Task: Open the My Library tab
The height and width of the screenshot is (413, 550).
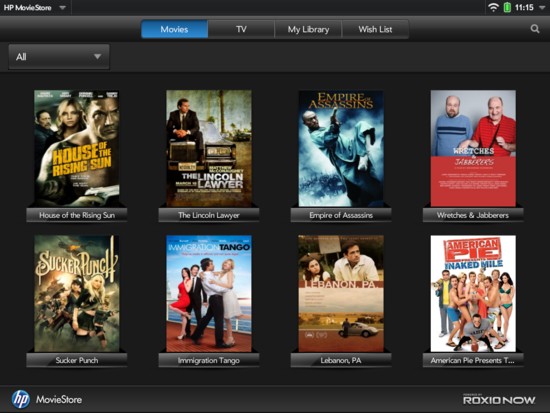Action: click(x=308, y=29)
